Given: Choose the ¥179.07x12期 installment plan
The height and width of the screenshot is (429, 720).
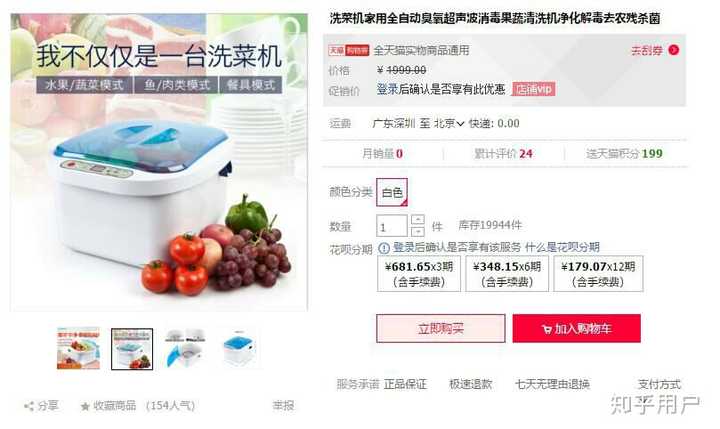Looking at the screenshot, I should [598, 274].
